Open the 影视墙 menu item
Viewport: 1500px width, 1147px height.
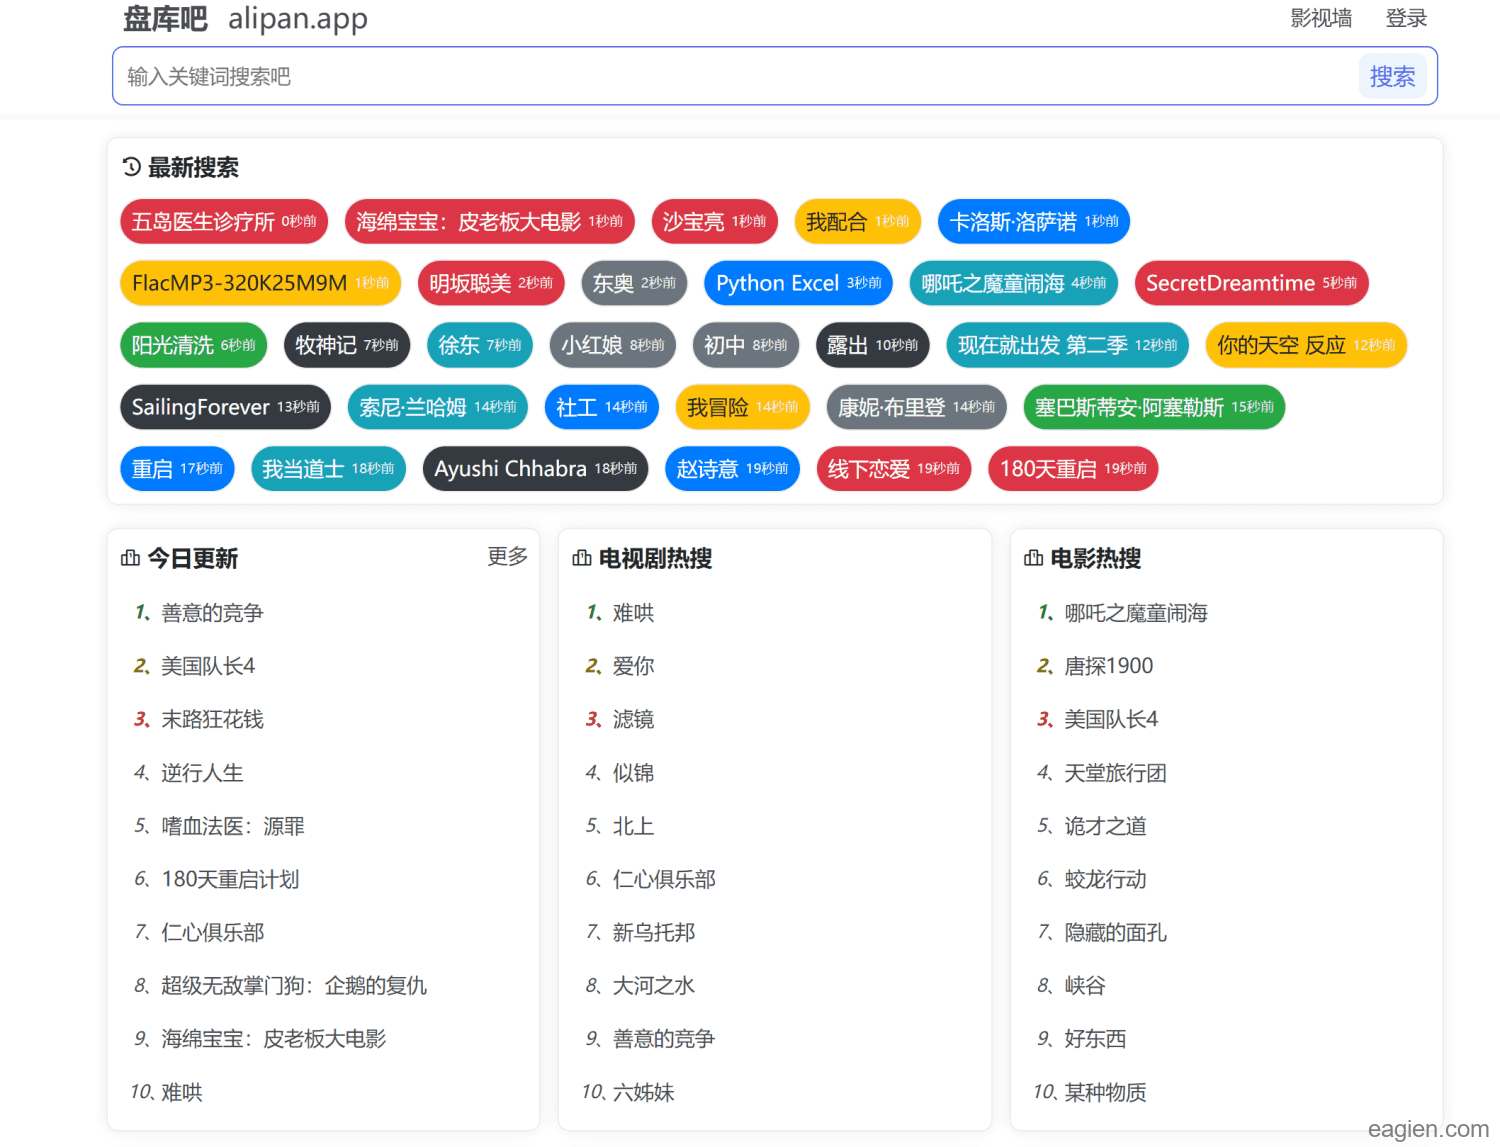pos(1320,19)
